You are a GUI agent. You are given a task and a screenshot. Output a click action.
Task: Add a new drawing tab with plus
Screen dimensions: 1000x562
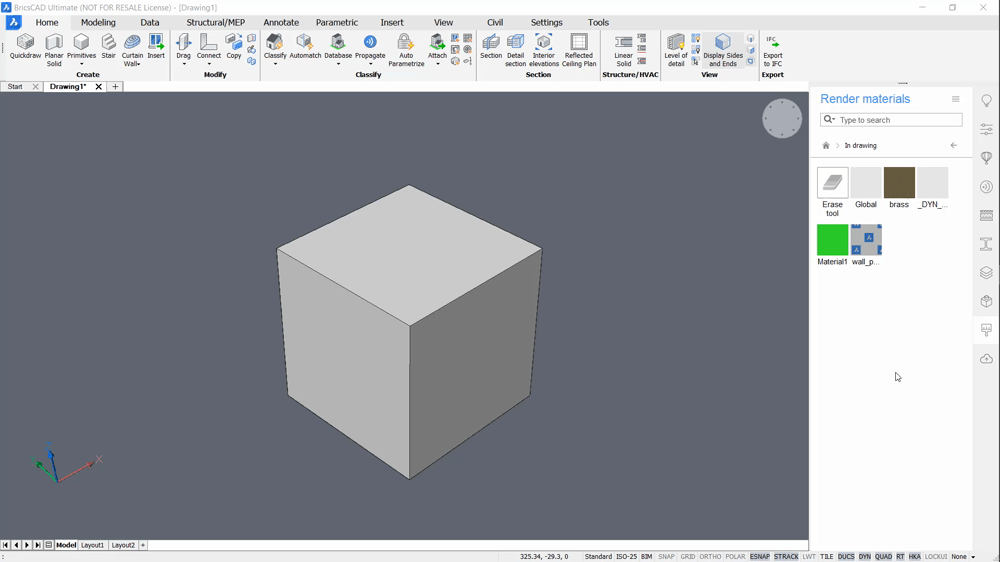pos(115,86)
